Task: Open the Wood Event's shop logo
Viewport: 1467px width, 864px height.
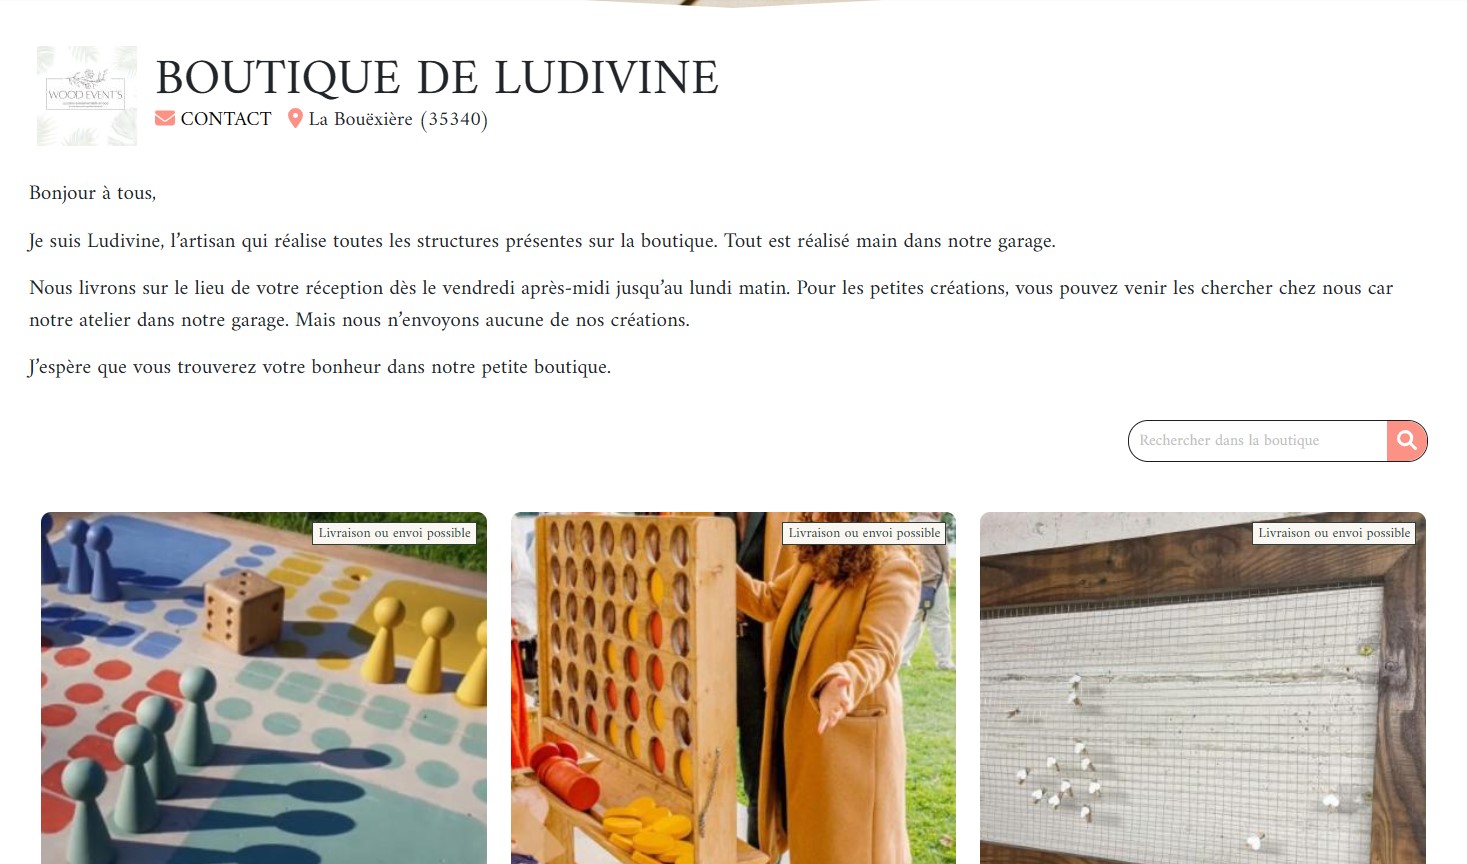Action: (87, 96)
